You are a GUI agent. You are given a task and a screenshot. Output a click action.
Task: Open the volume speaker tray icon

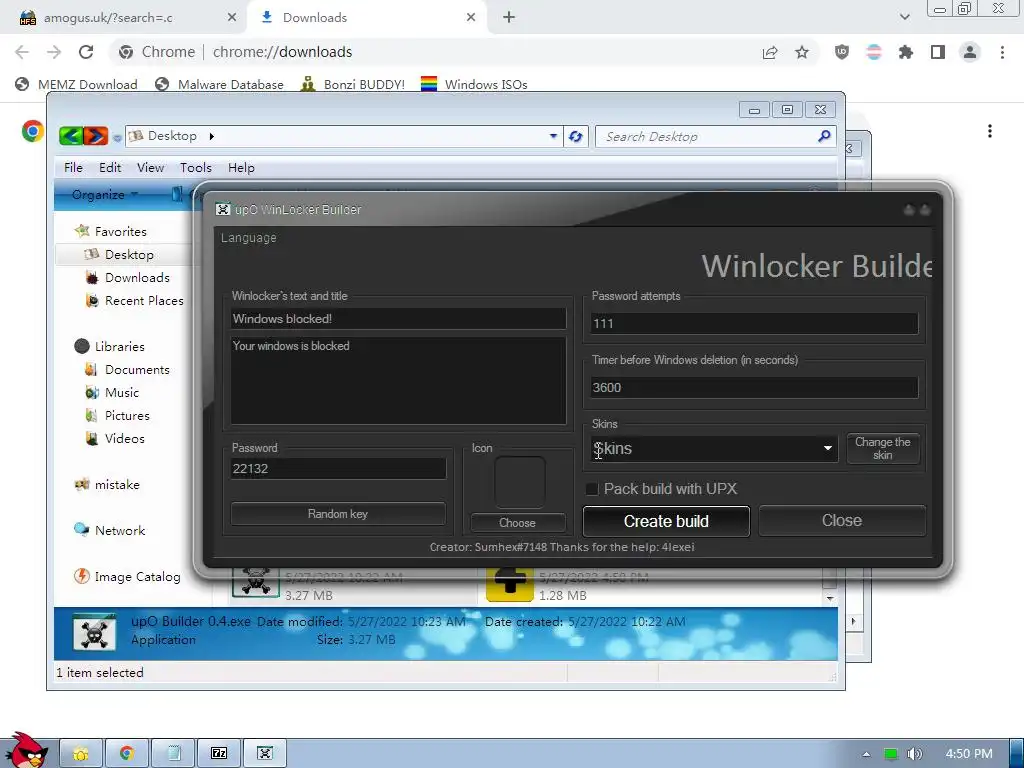tap(915, 754)
